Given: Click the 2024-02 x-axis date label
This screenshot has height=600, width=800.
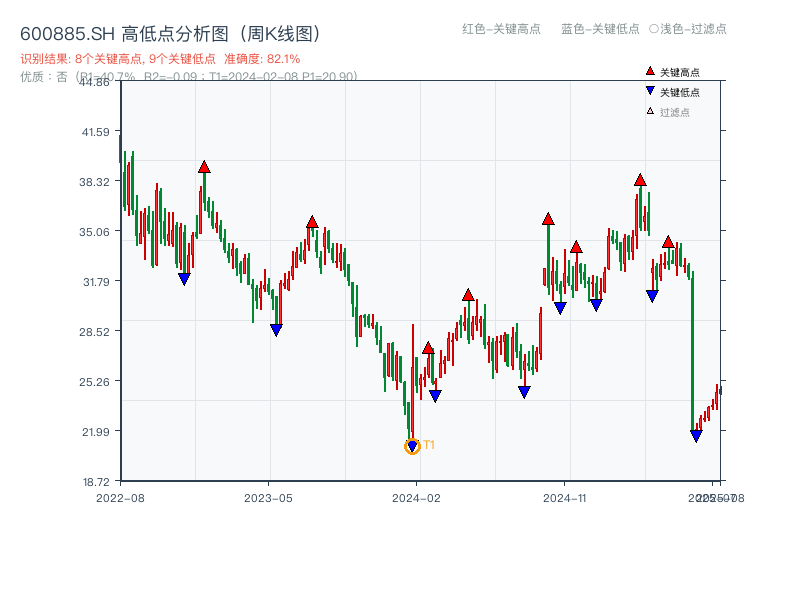Looking at the screenshot, I should [x=417, y=497].
